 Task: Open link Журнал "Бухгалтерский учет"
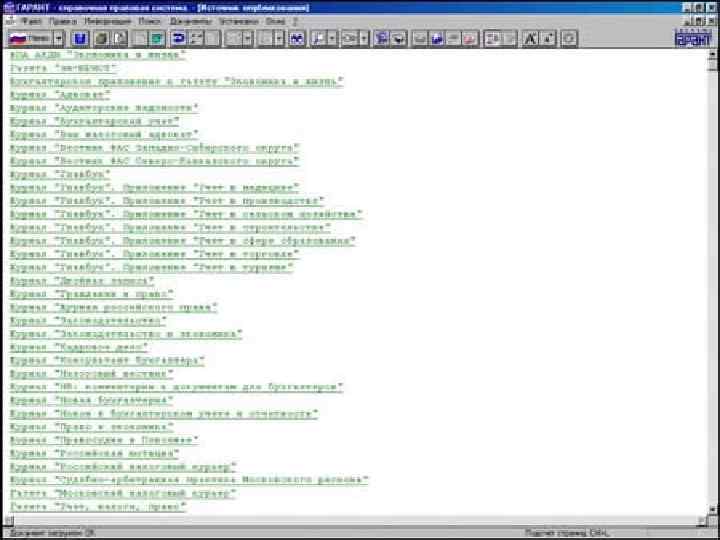coord(95,122)
